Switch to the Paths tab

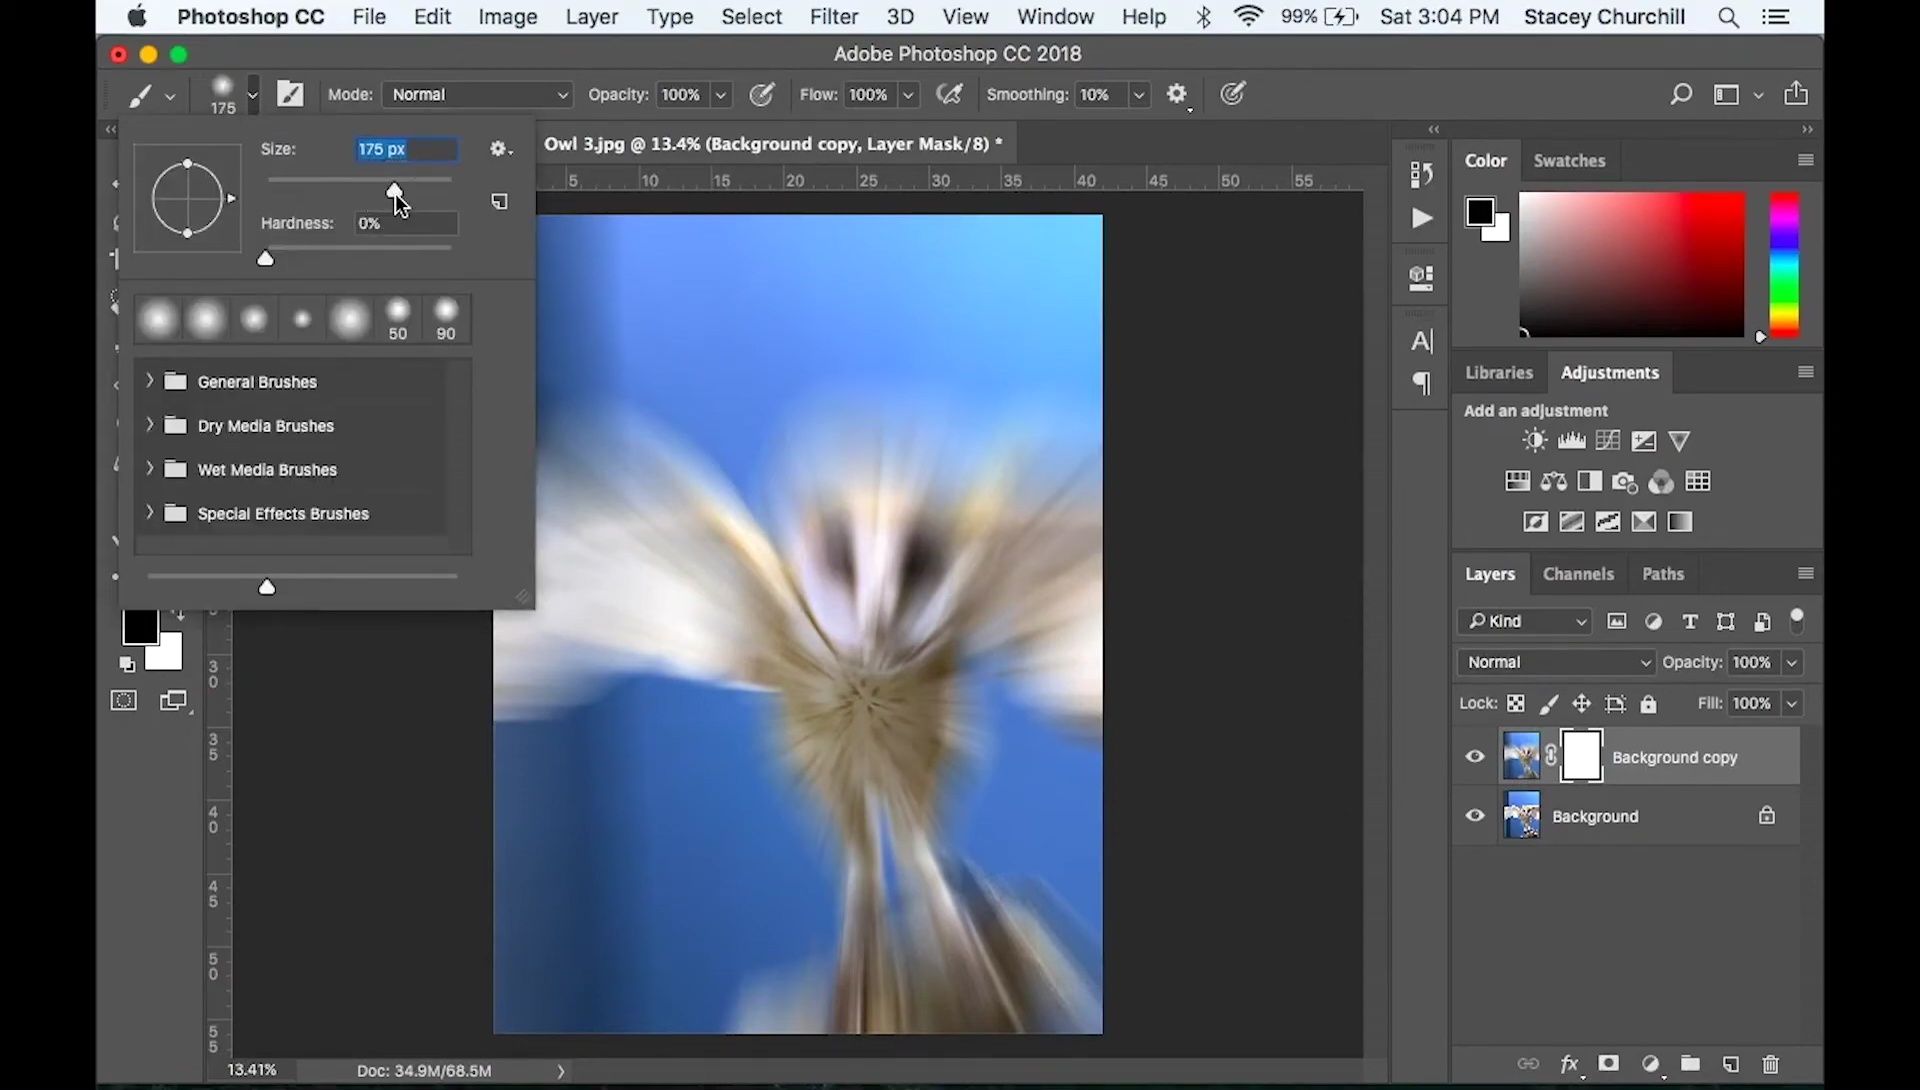(1663, 574)
